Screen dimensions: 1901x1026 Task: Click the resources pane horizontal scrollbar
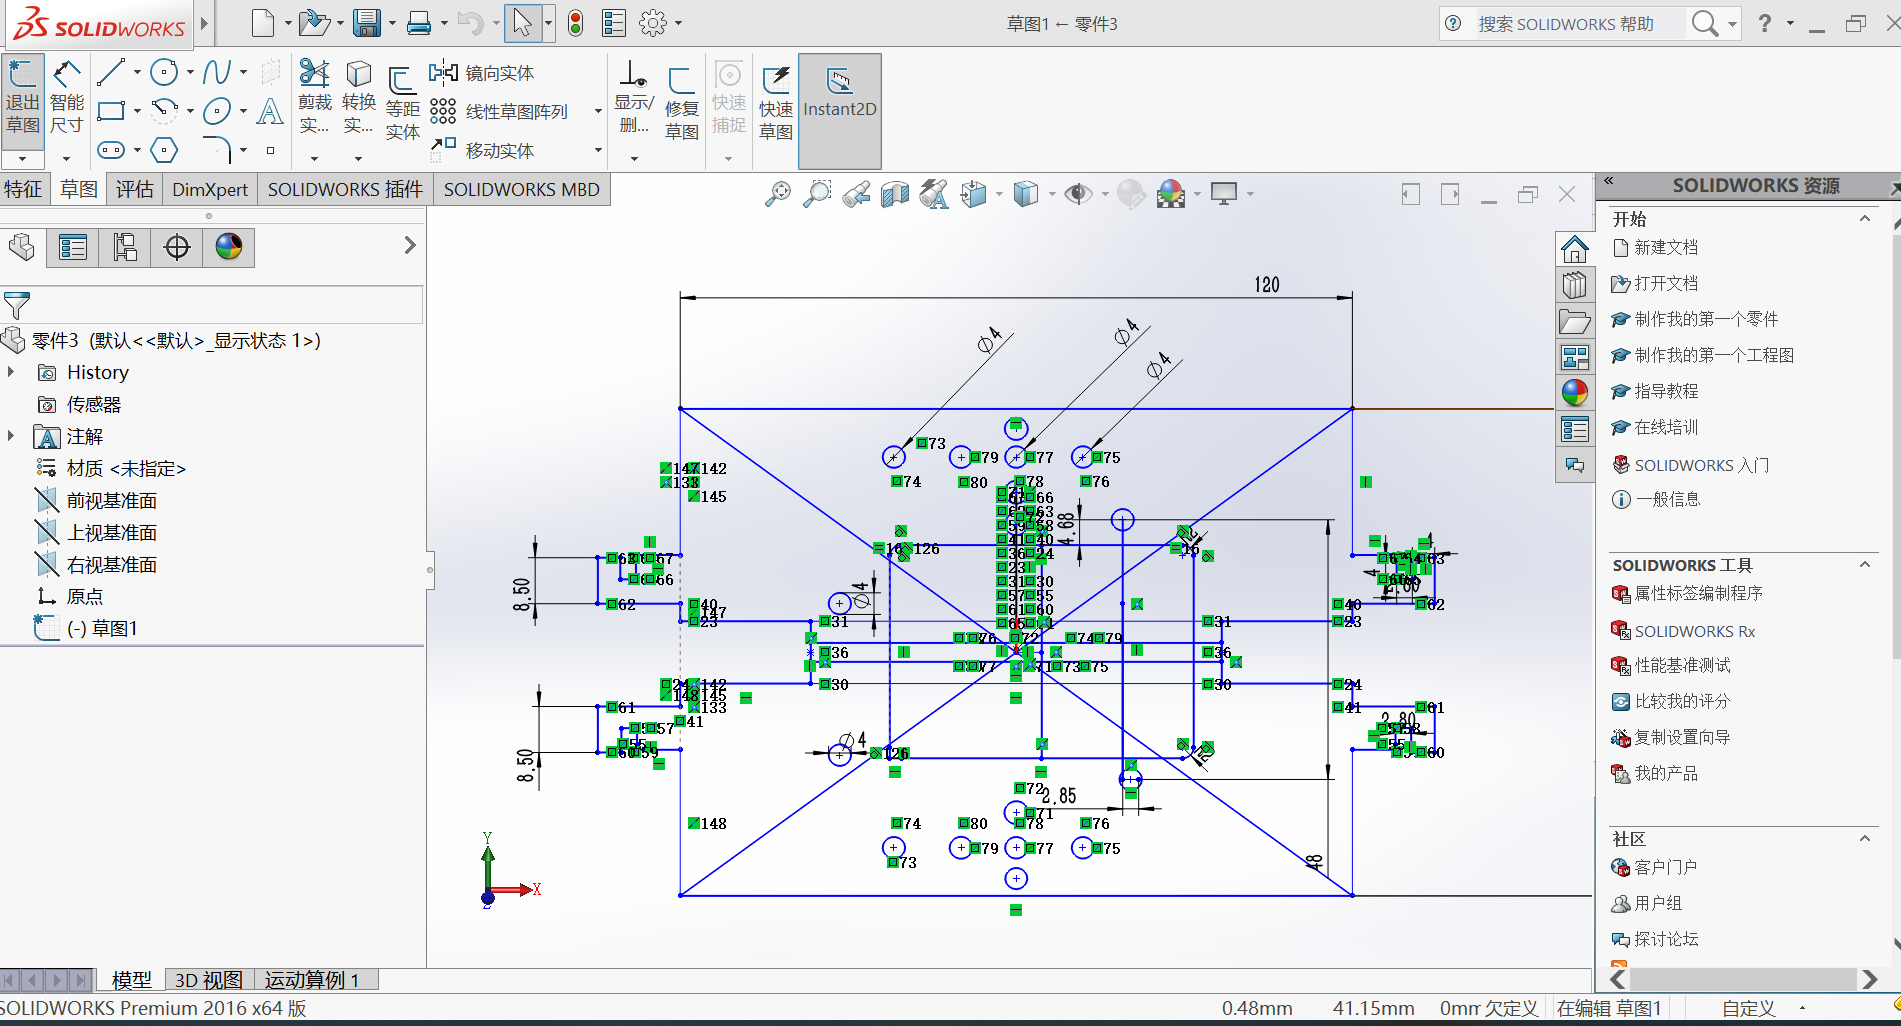pyautogui.click(x=1742, y=979)
